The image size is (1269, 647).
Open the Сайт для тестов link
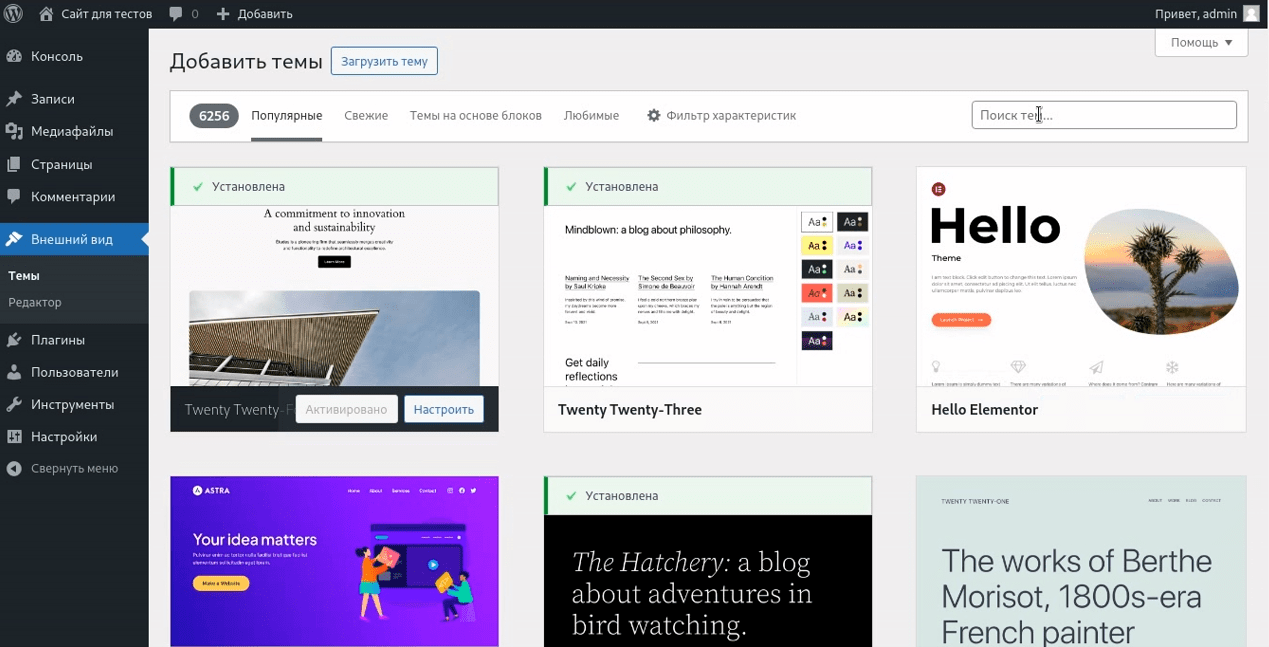(96, 14)
